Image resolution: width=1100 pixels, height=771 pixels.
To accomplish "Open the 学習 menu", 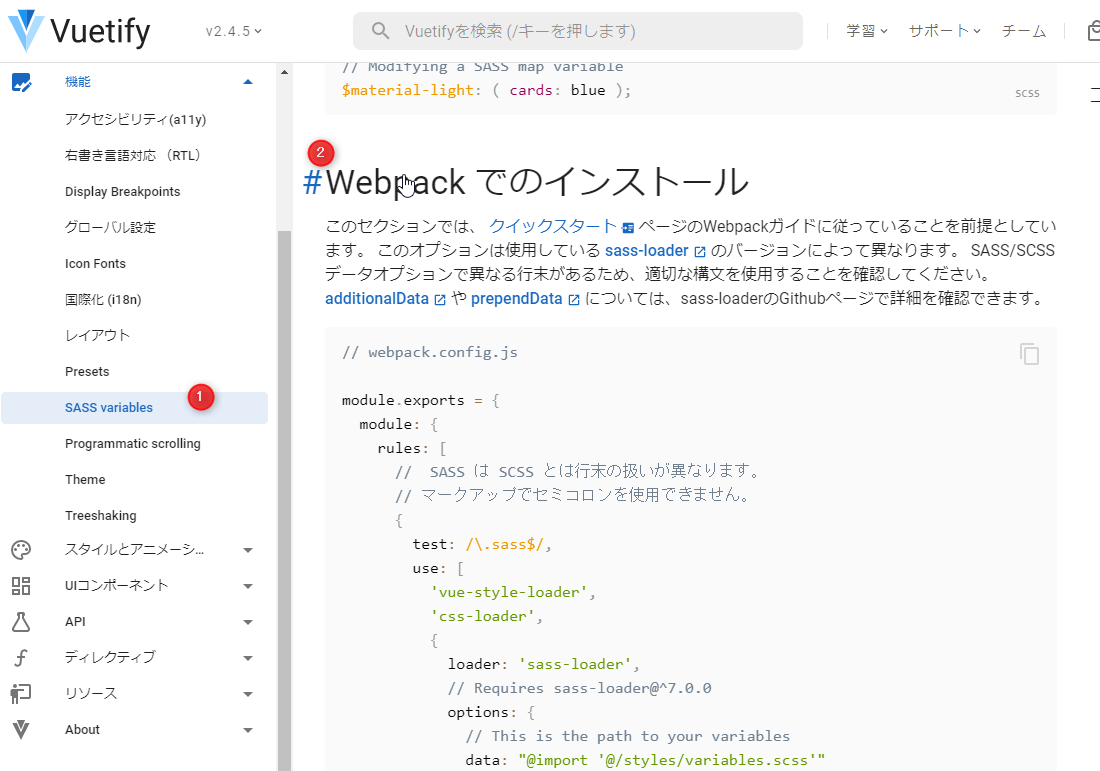I will (866, 31).
